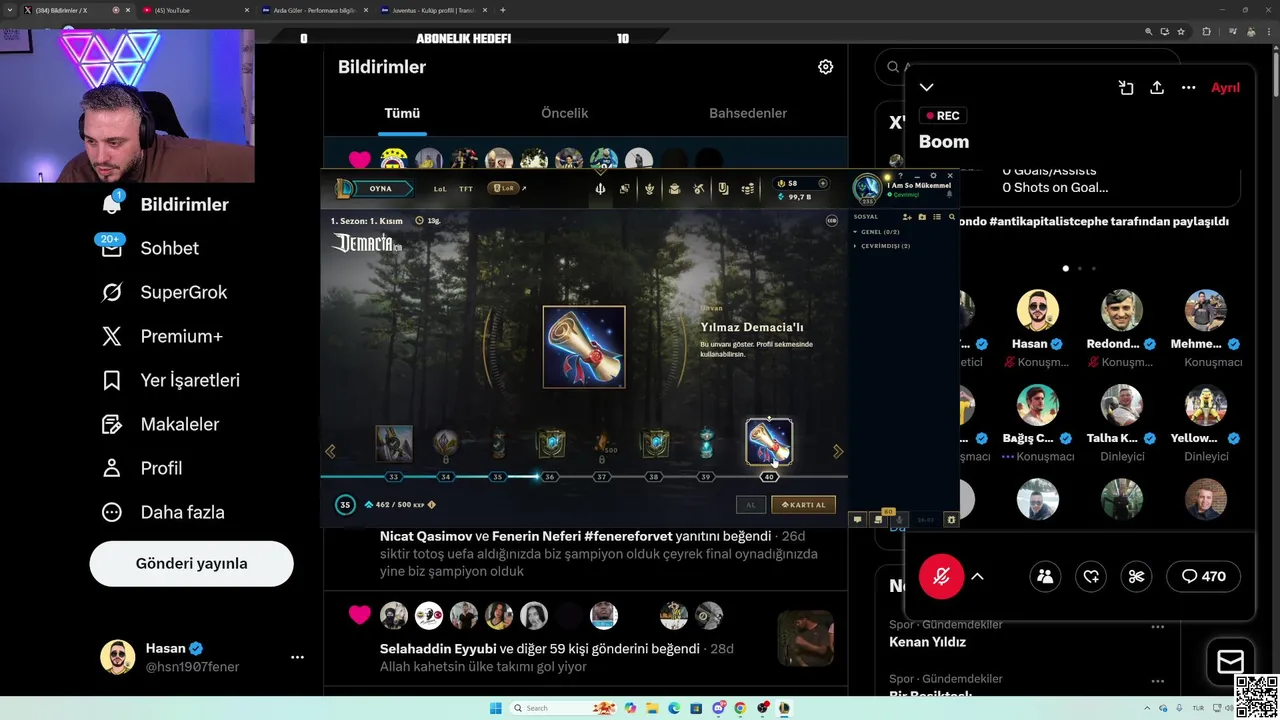Open Hasan account switcher menu dots
Viewport: 1280px width, 720px height.
coord(297,657)
